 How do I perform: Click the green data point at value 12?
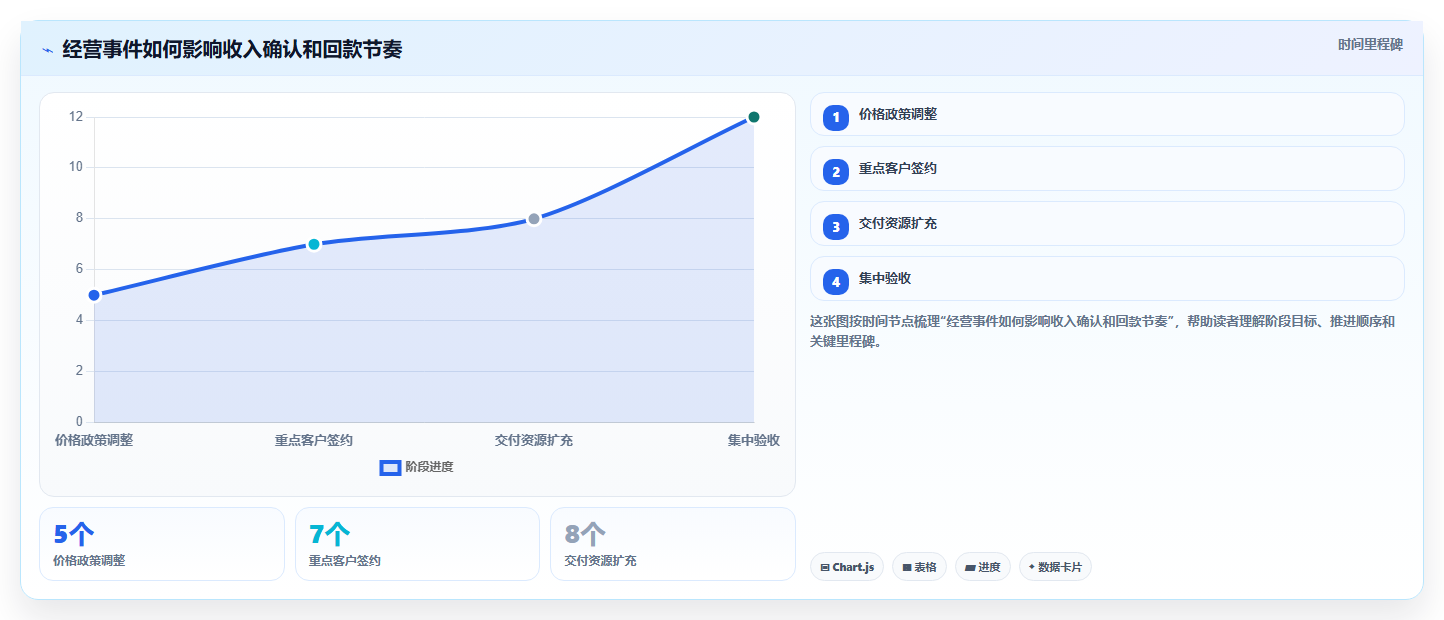(754, 117)
